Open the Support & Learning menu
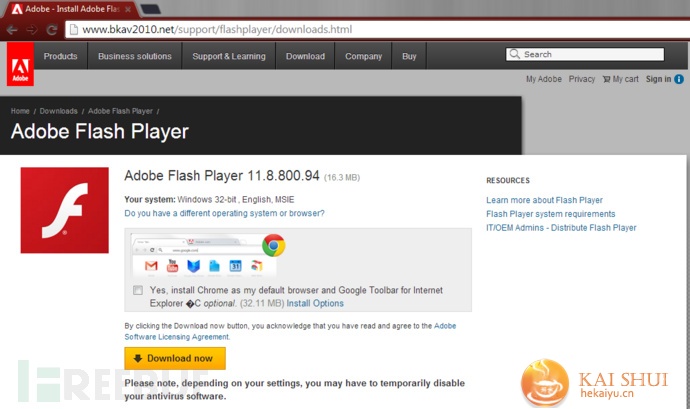The height and width of the screenshot is (409, 690). coord(229,56)
